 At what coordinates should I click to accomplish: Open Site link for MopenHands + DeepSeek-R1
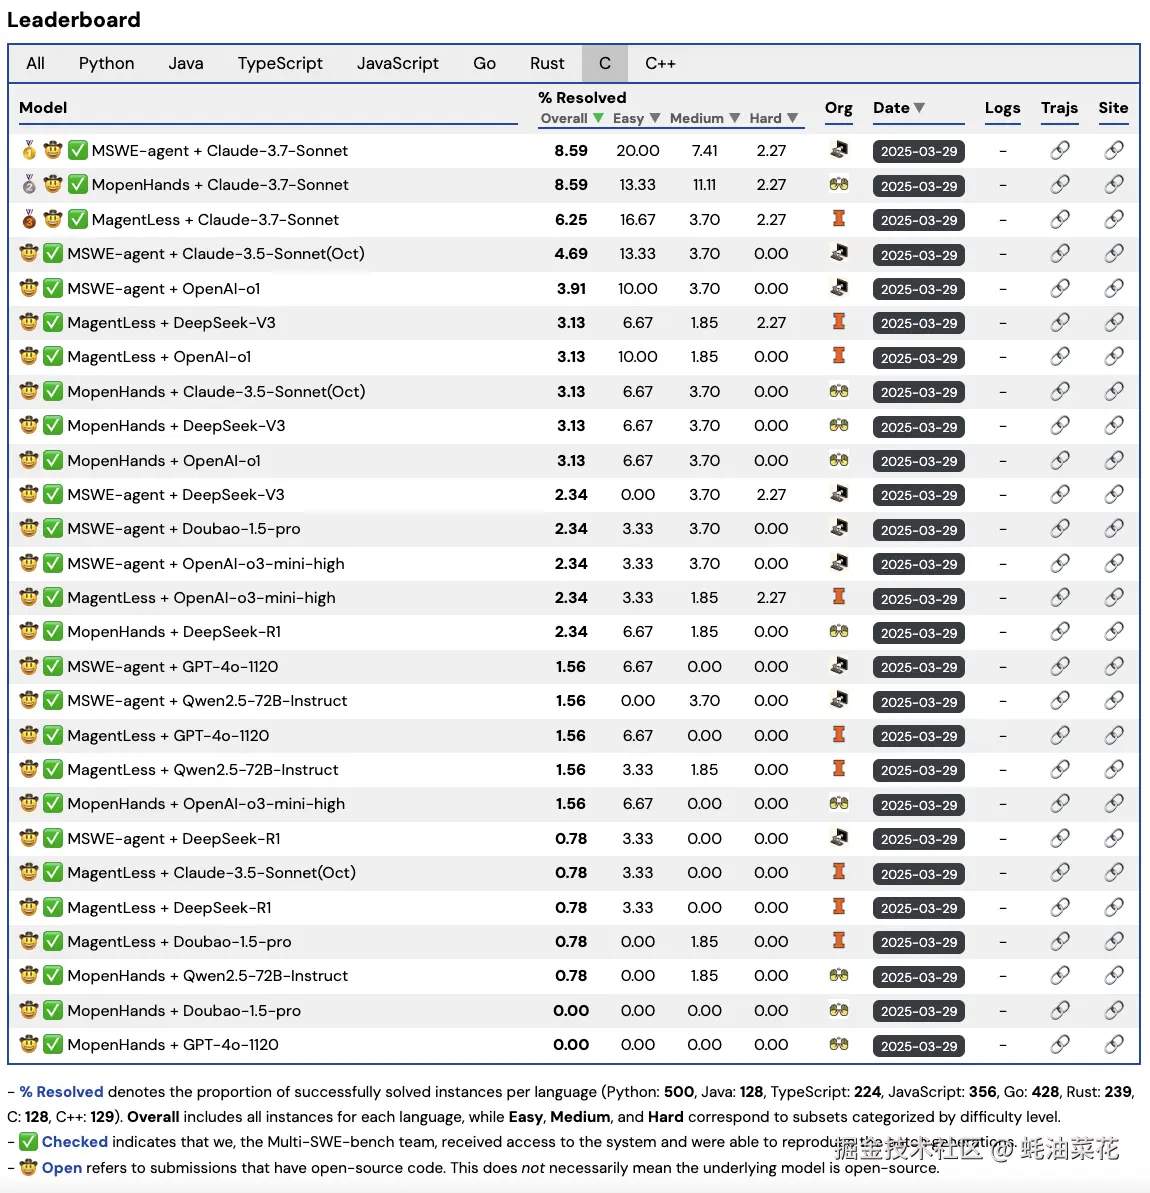pyautogui.click(x=1113, y=632)
